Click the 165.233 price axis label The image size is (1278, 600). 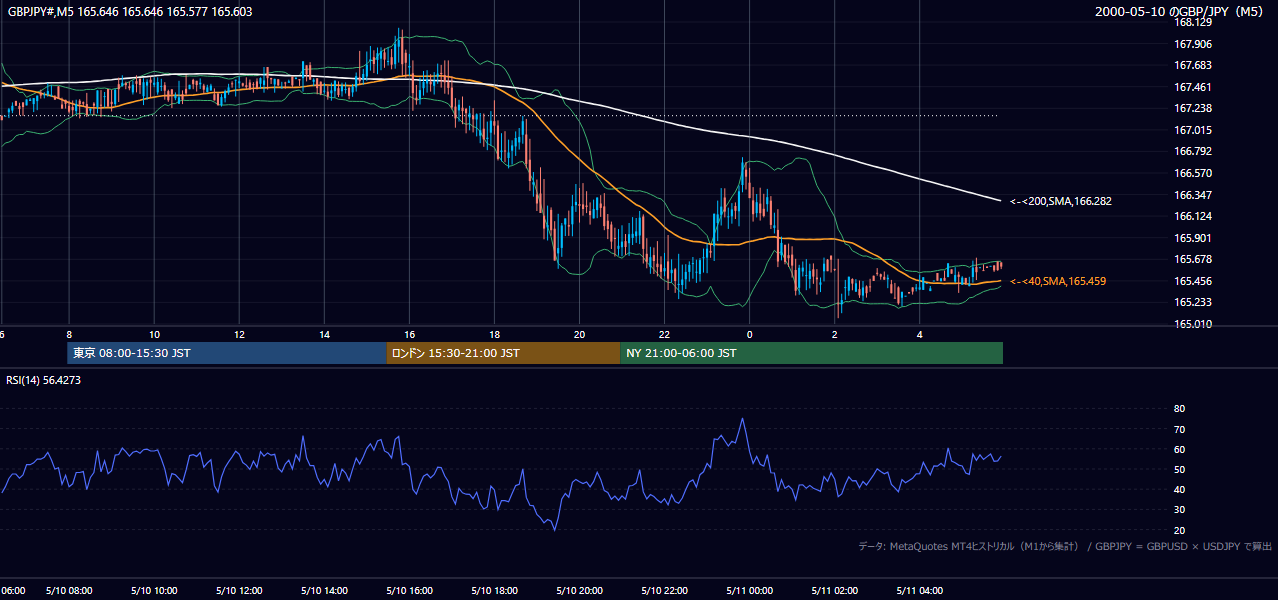tap(1192, 302)
